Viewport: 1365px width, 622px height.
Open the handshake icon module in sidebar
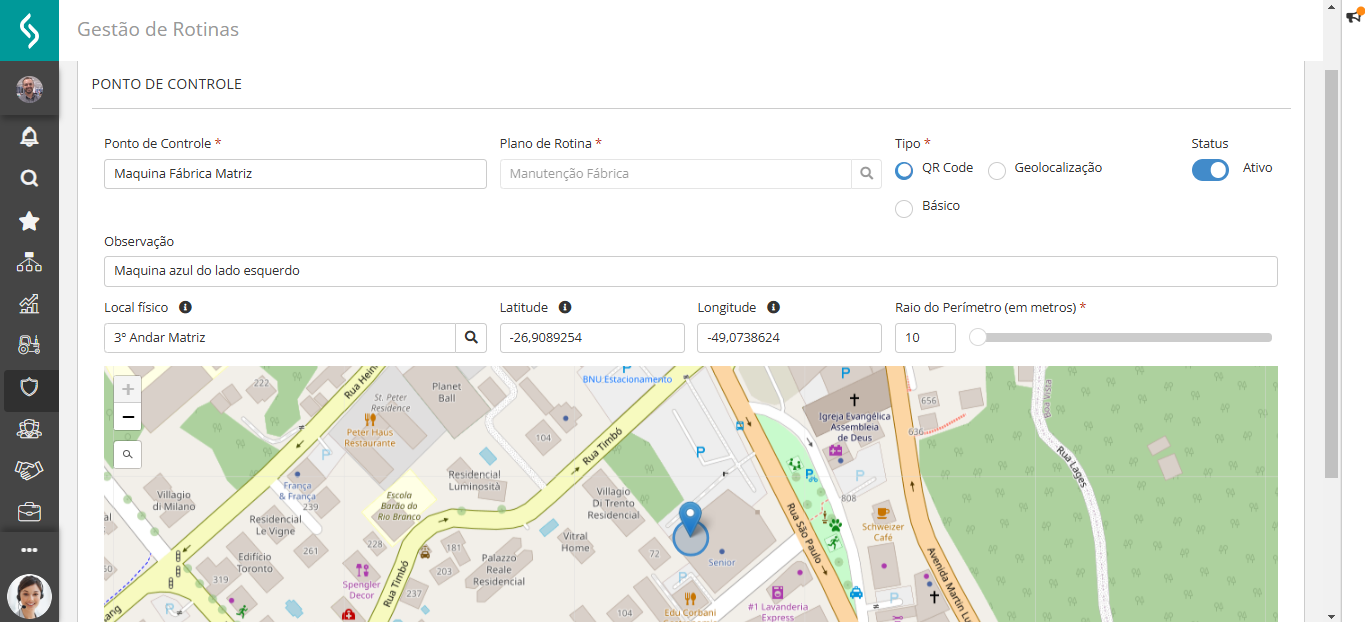coord(29,470)
